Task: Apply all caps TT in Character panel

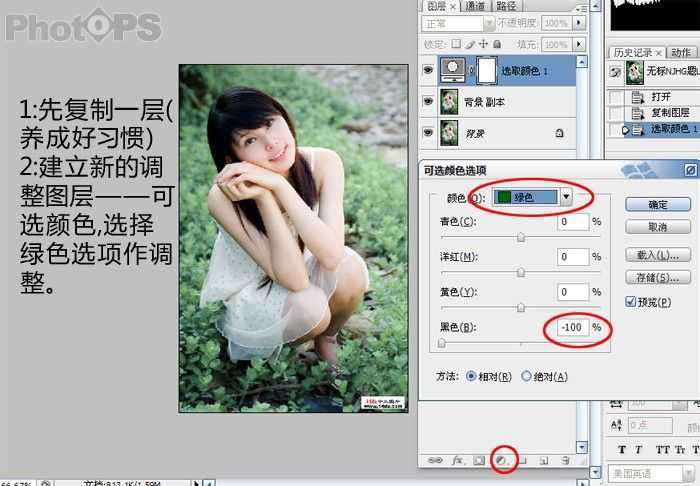Action: pyautogui.click(x=662, y=450)
